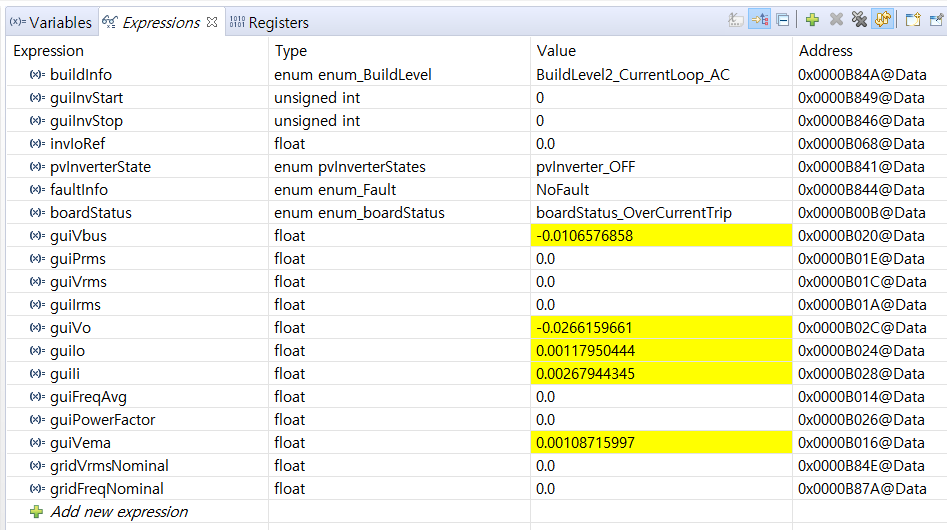
Task: Click the Pin to Debug Context icon
Action: coord(936,20)
